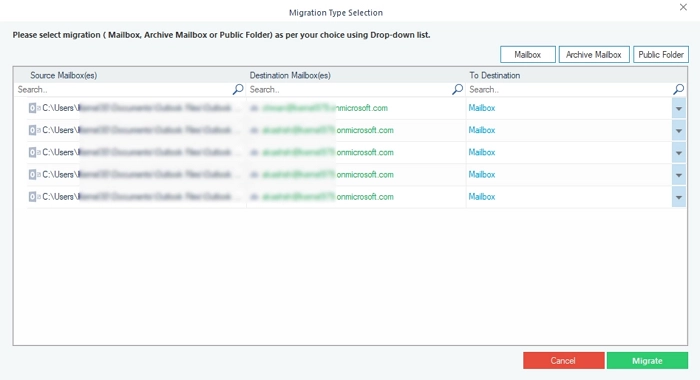
Task: Click the Mailbox button at top
Action: (528, 54)
